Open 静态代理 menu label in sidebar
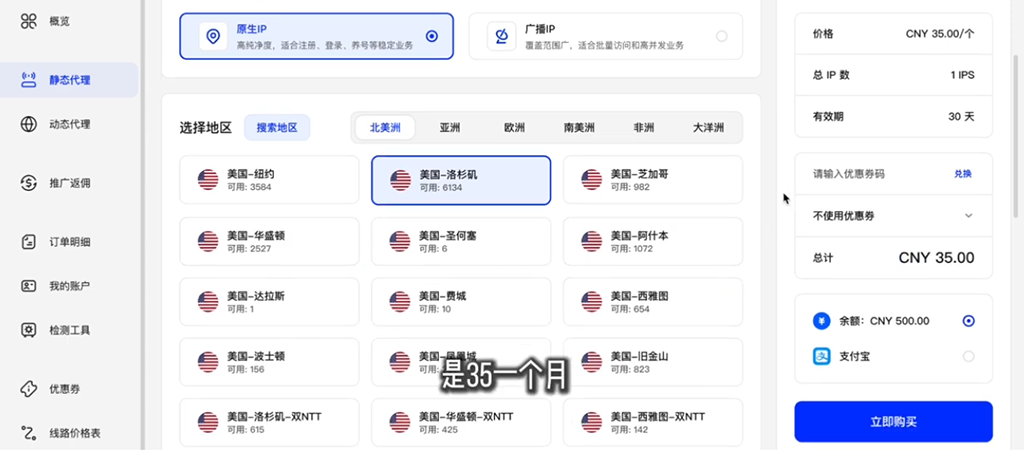The width and height of the screenshot is (1024, 457). click(x=70, y=81)
